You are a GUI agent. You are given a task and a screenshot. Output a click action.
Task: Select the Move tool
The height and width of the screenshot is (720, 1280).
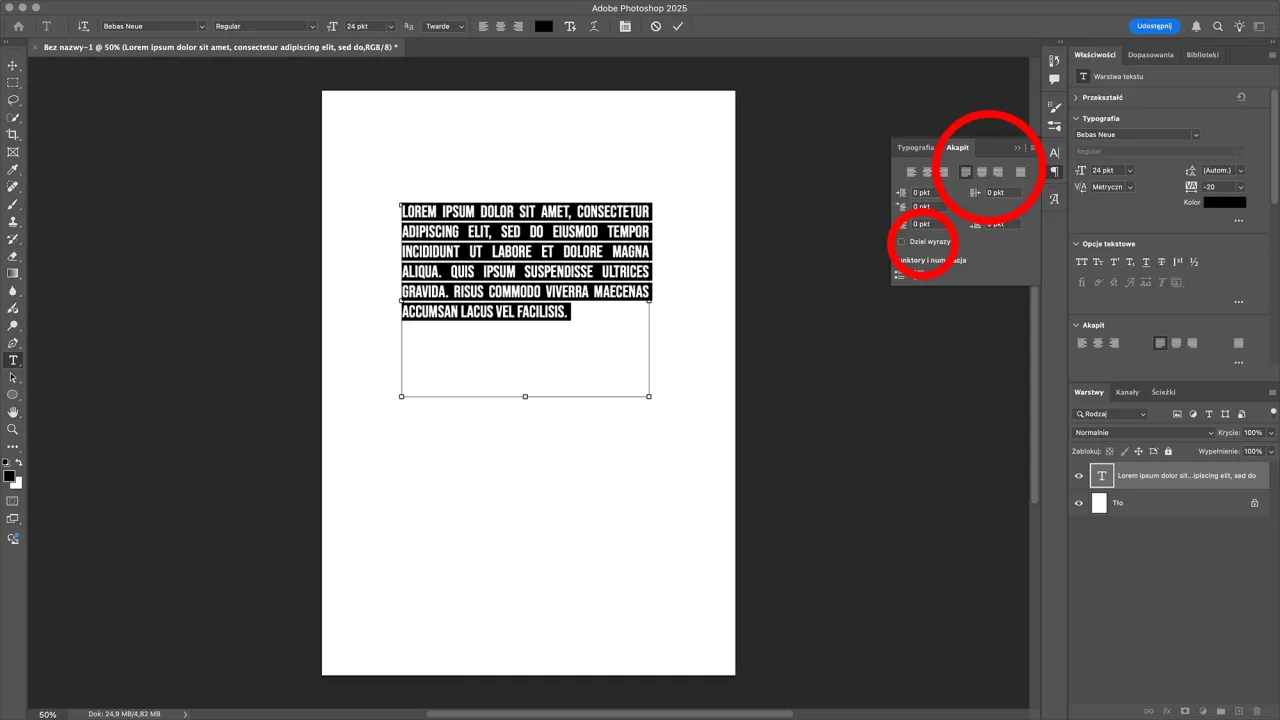pos(13,65)
